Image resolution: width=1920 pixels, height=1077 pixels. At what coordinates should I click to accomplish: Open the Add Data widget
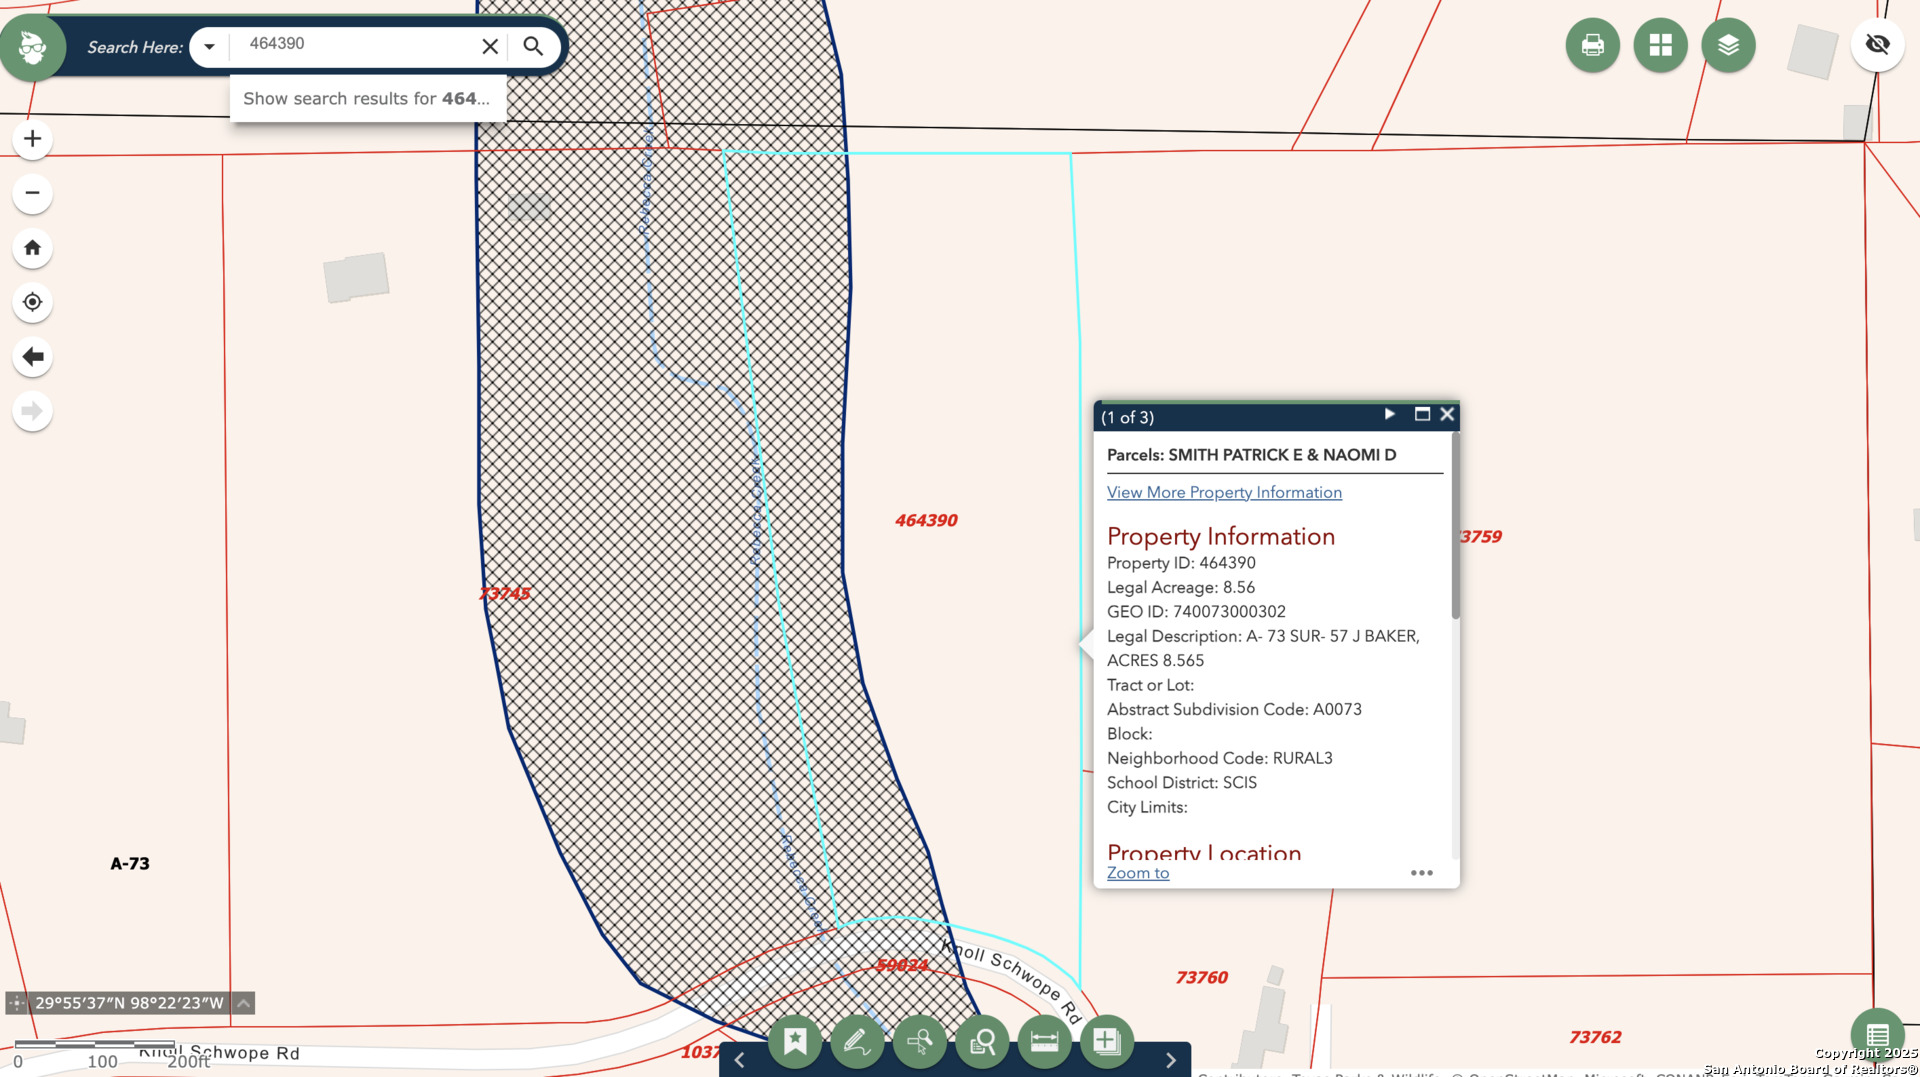pos(1106,1042)
